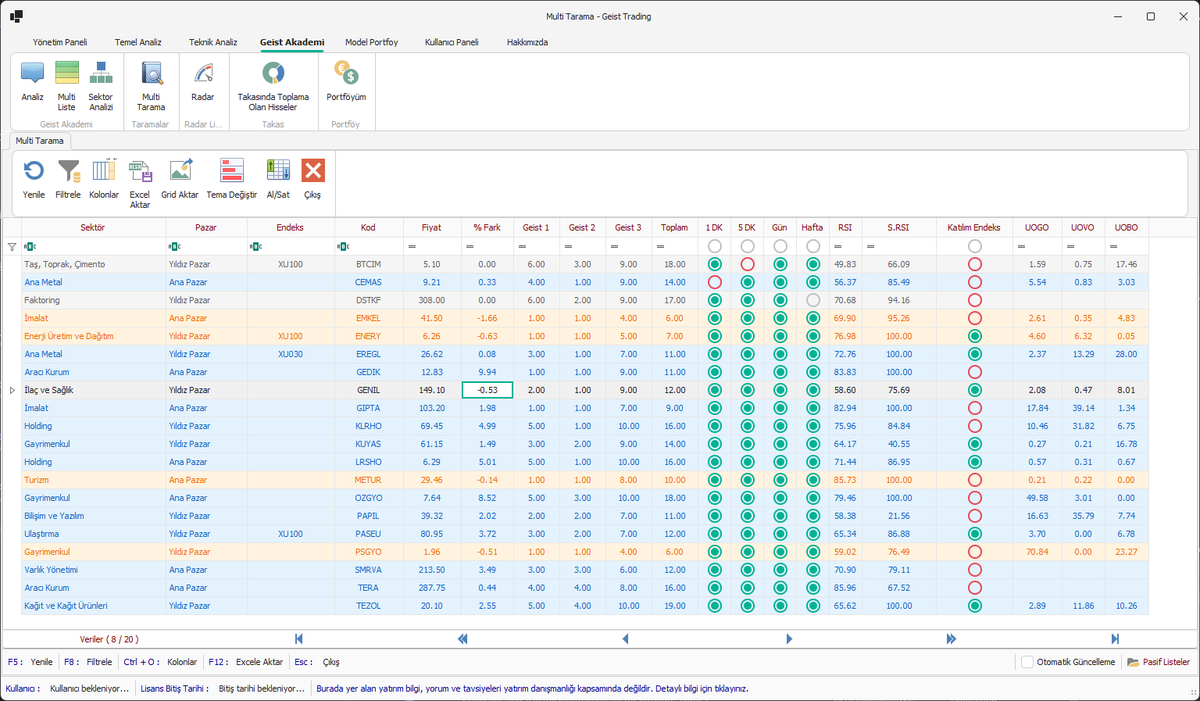Open % Fark filter equals operator
1200x701 pixels.
[470, 246]
